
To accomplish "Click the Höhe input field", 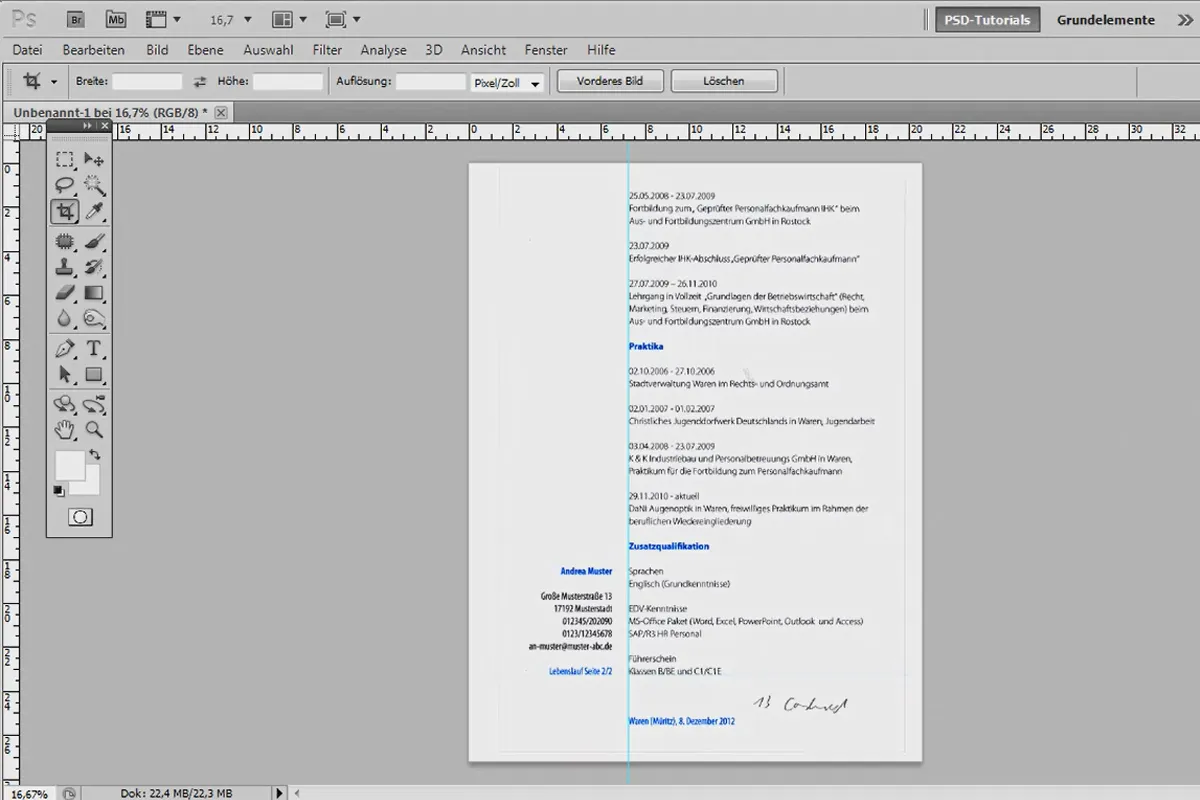I will (x=288, y=82).
